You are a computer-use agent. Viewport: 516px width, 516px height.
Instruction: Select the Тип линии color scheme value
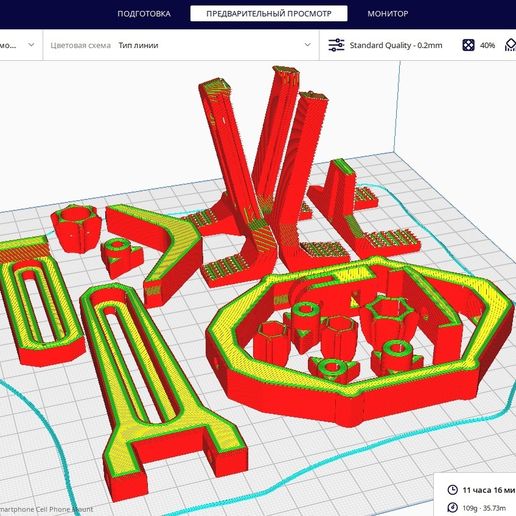tap(138, 45)
